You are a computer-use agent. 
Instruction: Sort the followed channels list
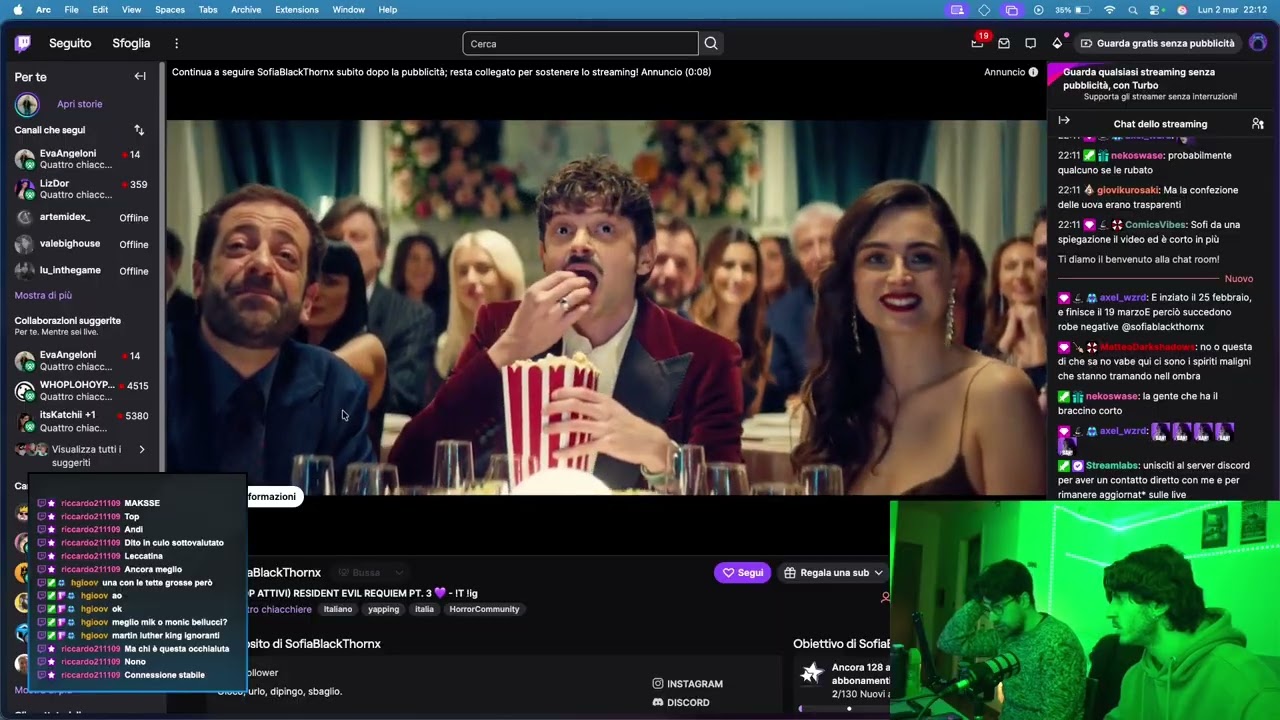click(139, 130)
